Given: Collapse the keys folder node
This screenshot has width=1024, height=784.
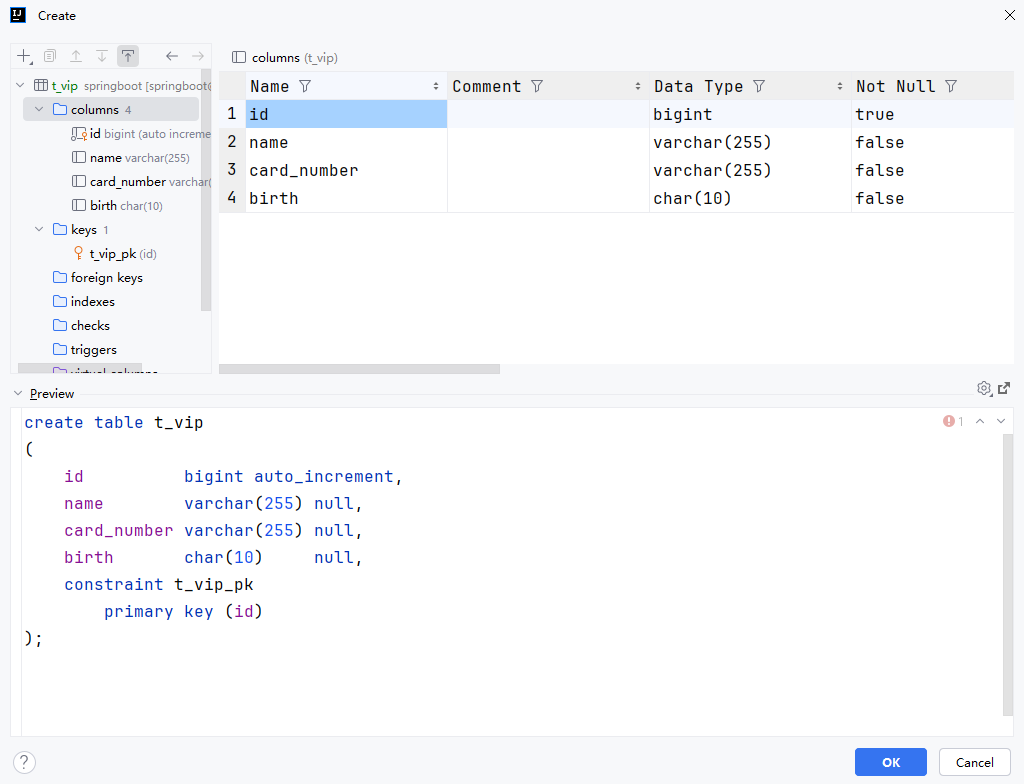Looking at the screenshot, I should pos(40,230).
